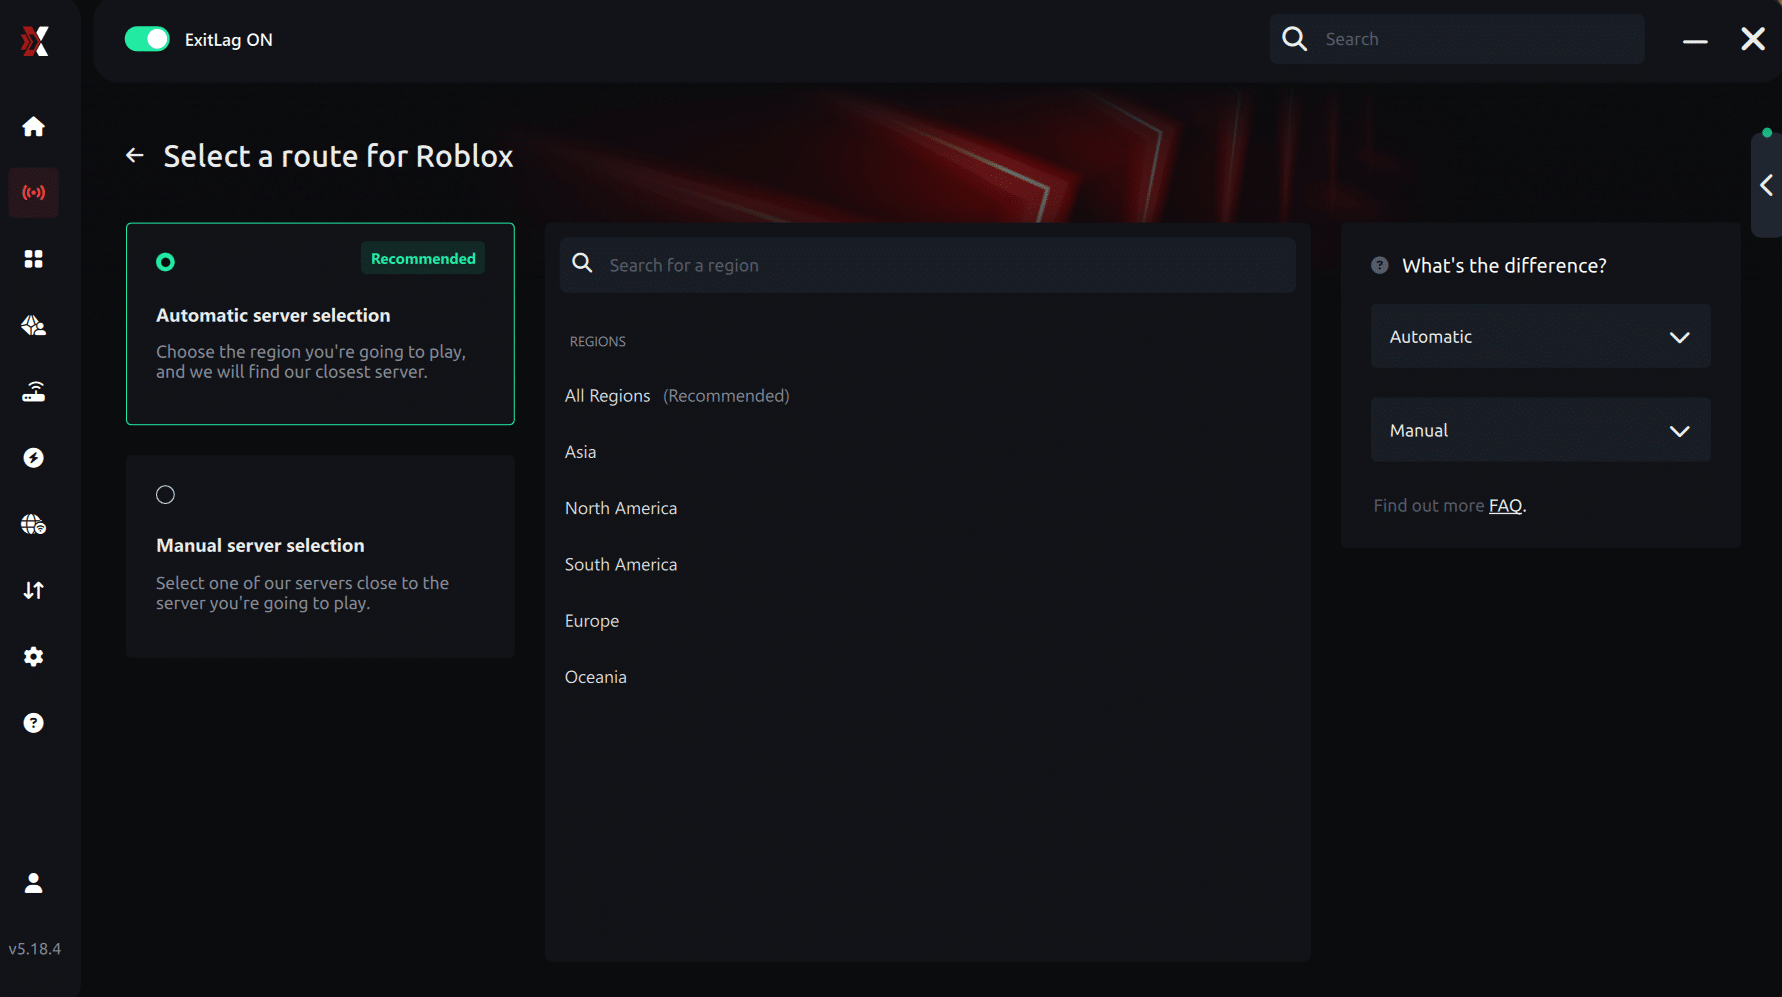Viewport: 1782px width, 997px height.
Task: Open the router icon in sidebar
Action: coord(33,391)
